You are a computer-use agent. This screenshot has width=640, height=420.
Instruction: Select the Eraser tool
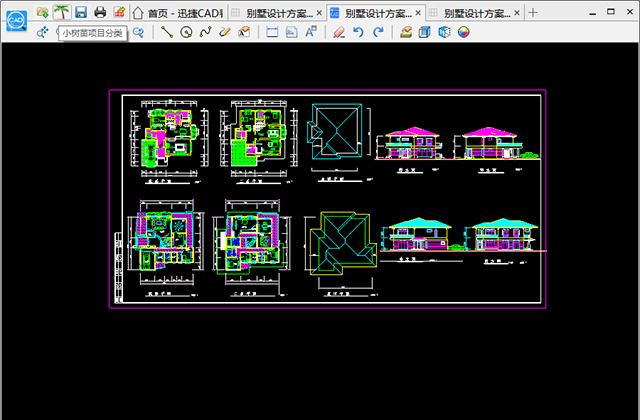pos(339,32)
